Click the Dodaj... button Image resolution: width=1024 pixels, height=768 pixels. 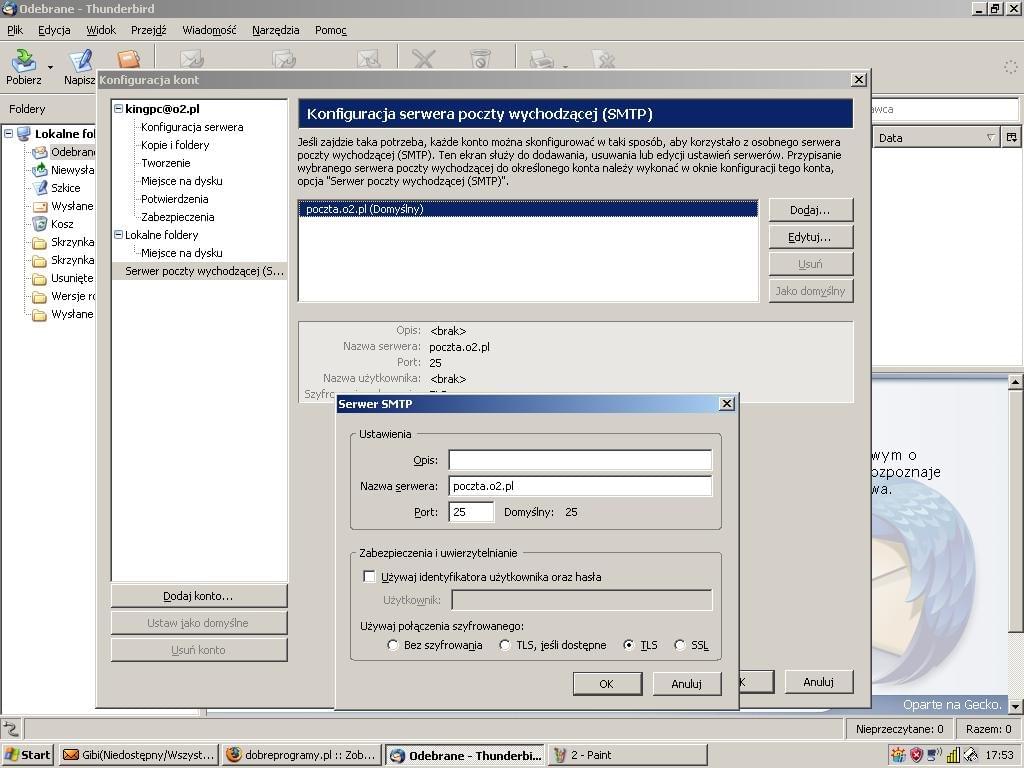pyautogui.click(x=810, y=210)
